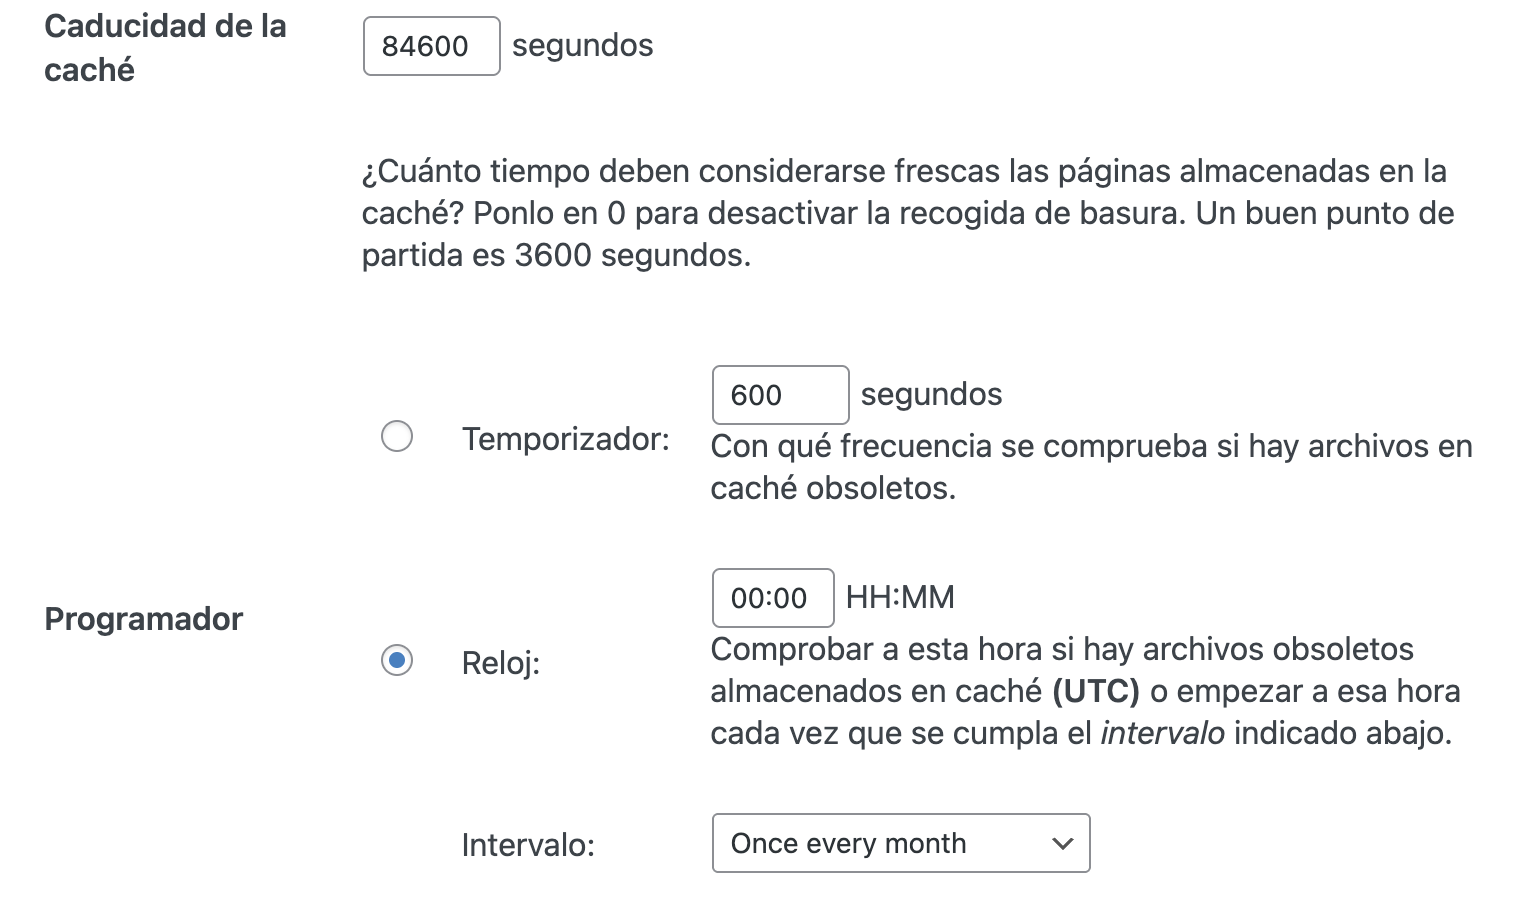Click the "Temporizador:" label
Image resolution: width=1530 pixels, height=910 pixels.
(x=565, y=439)
